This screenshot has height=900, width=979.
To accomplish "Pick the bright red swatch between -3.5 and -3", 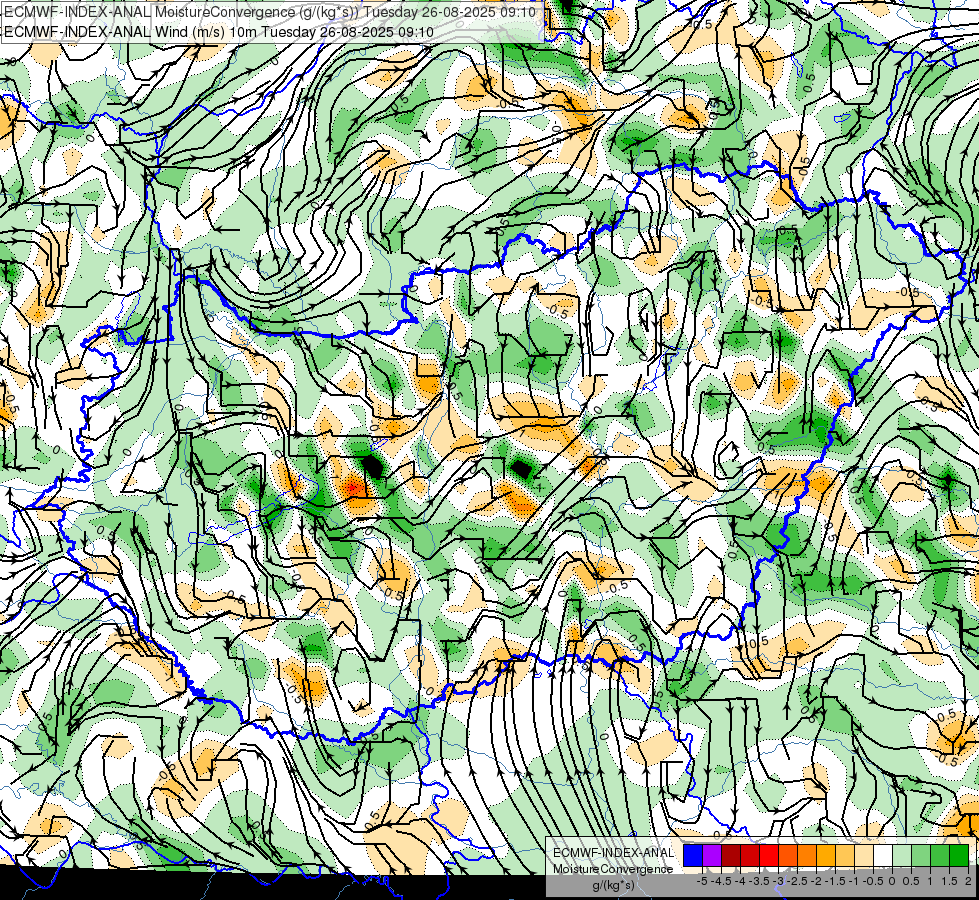I will coord(769,855).
